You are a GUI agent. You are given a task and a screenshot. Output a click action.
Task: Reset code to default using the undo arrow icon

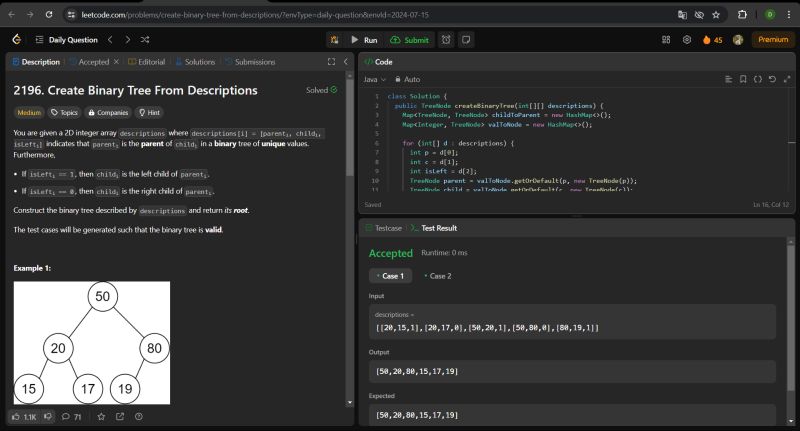(x=771, y=79)
